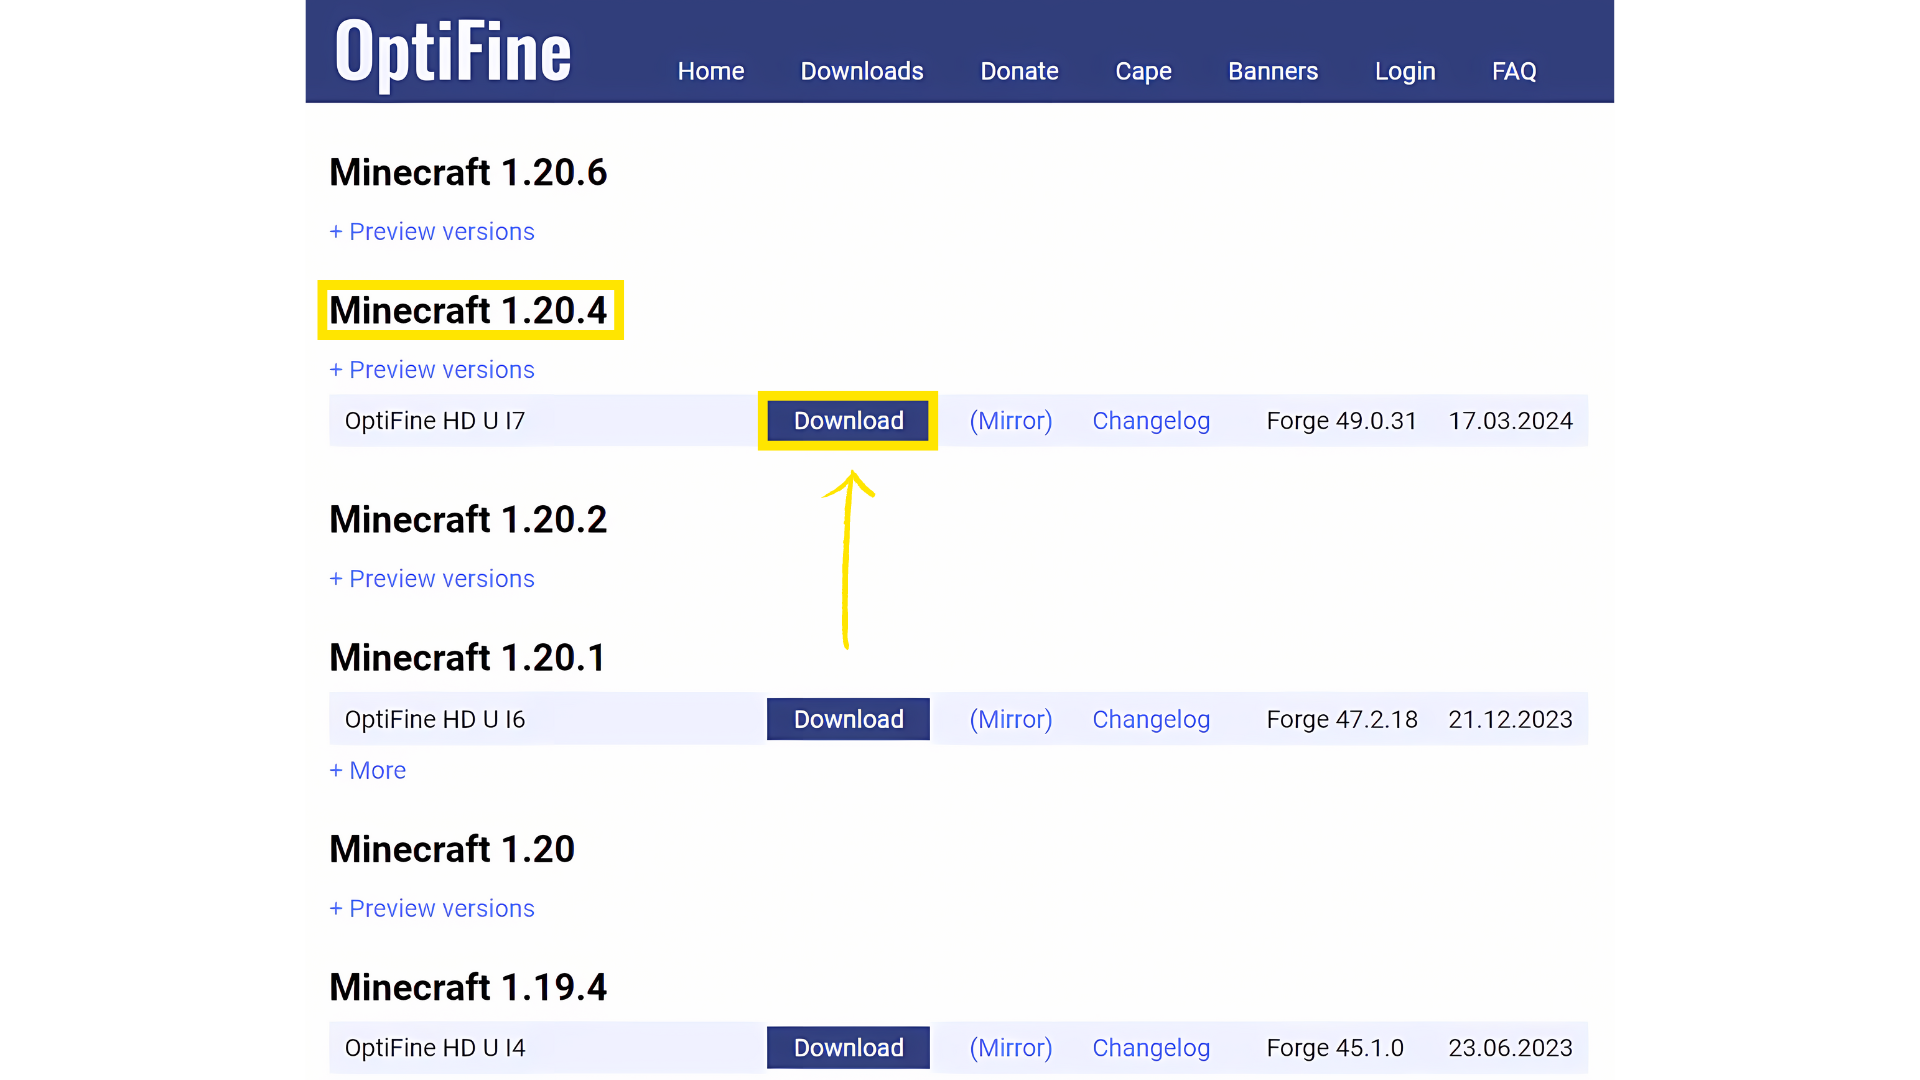
Task: Expand Preview versions under Minecraft 1.20.2
Action: point(432,578)
